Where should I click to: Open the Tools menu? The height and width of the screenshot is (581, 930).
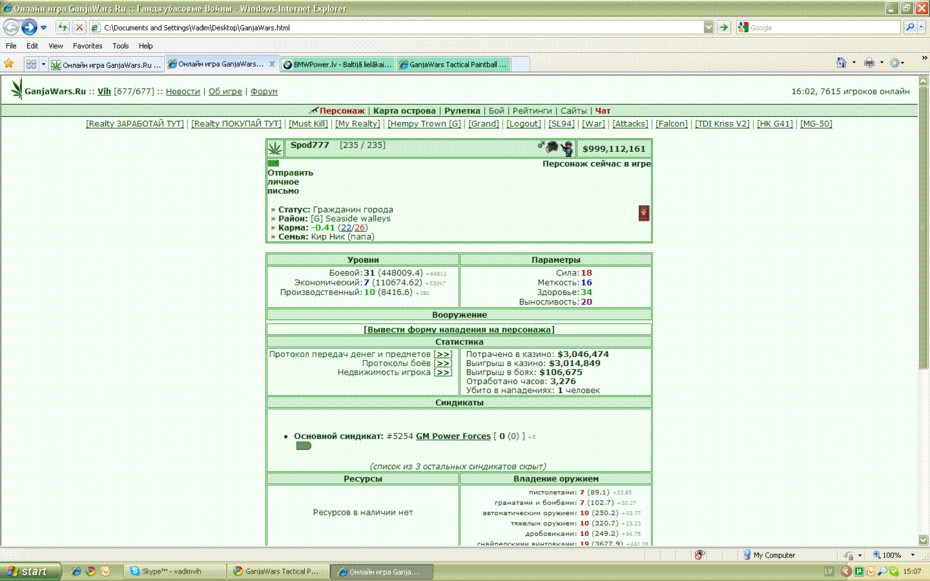[120, 46]
